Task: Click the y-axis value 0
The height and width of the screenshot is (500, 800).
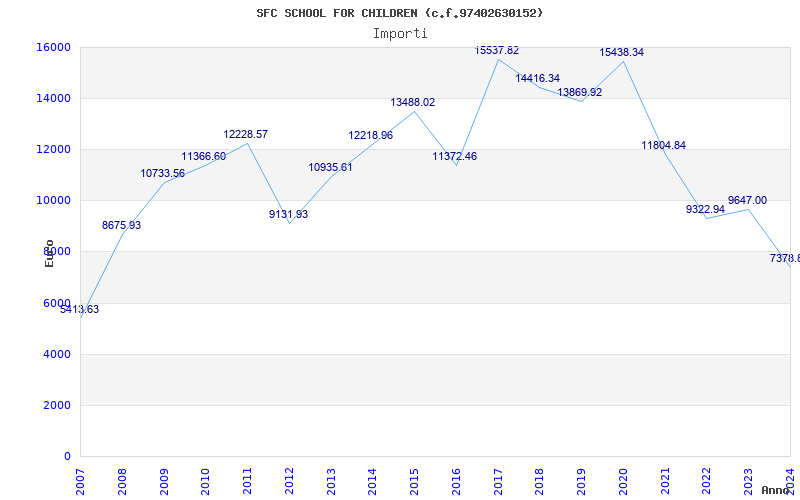Action: point(67,456)
